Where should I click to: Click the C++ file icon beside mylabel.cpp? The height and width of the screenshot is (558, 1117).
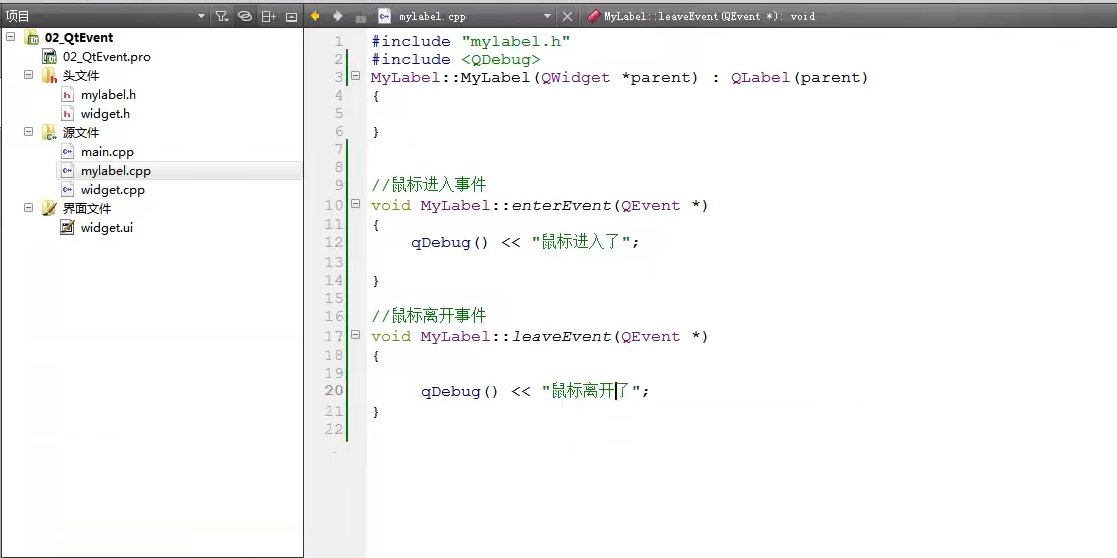pos(385,16)
